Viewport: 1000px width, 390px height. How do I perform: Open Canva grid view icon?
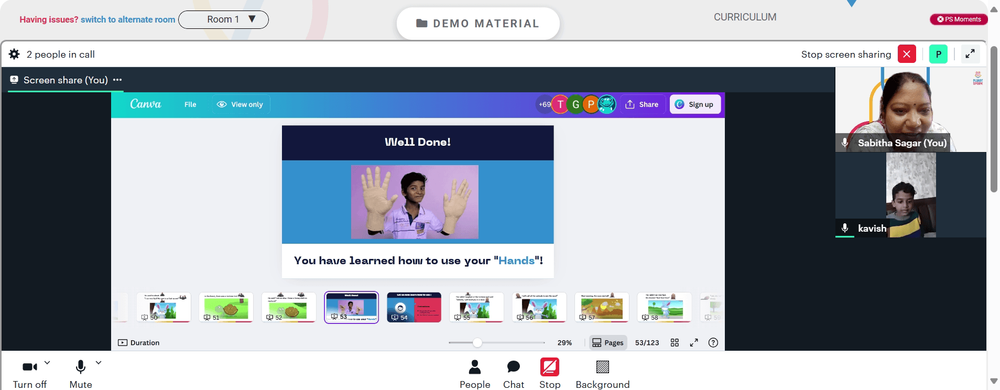coord(675,343)
